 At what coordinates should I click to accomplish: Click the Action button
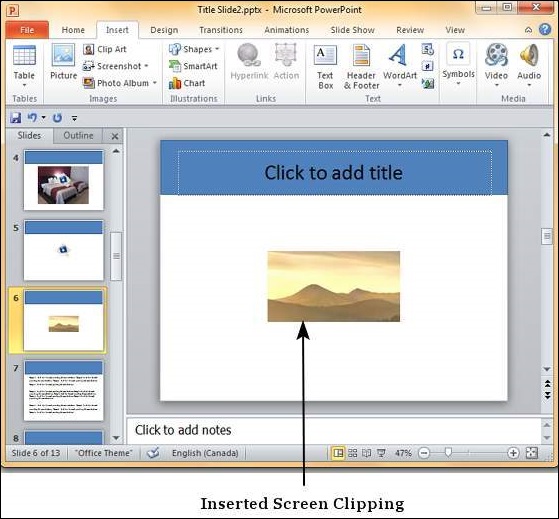click(286, 61)
